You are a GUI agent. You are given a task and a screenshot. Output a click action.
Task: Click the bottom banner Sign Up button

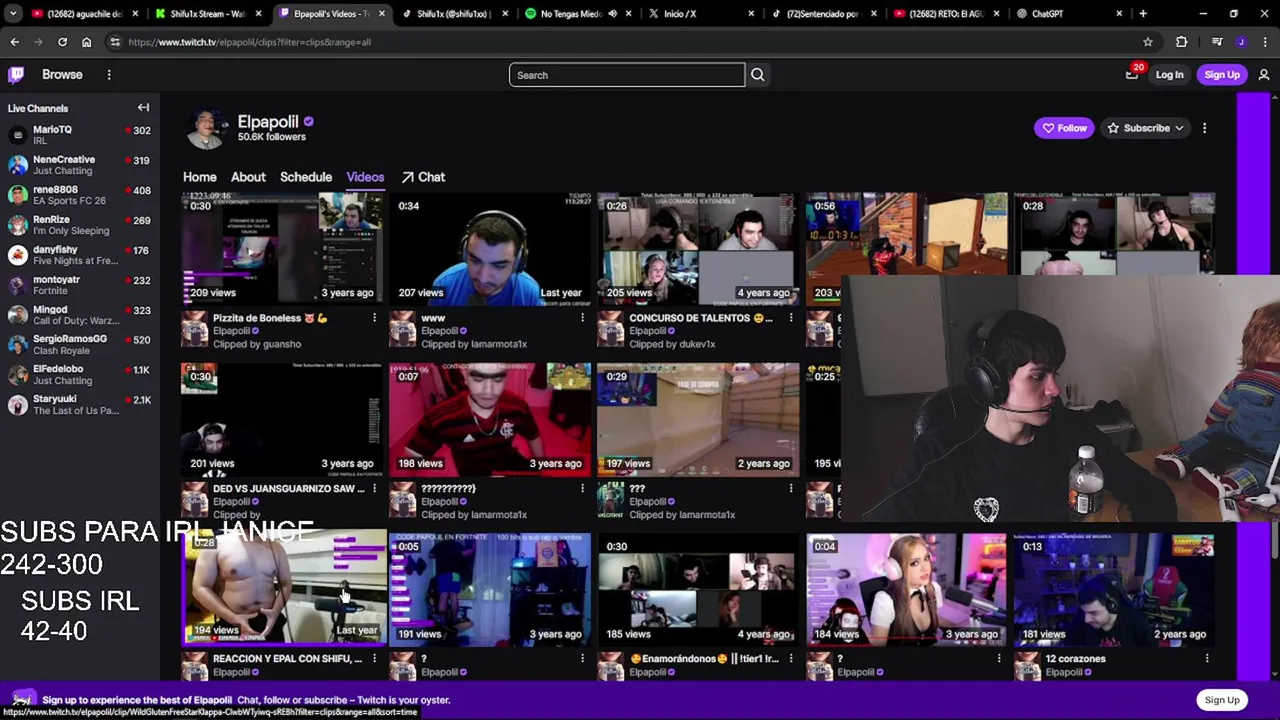[x=1221, y=700]
